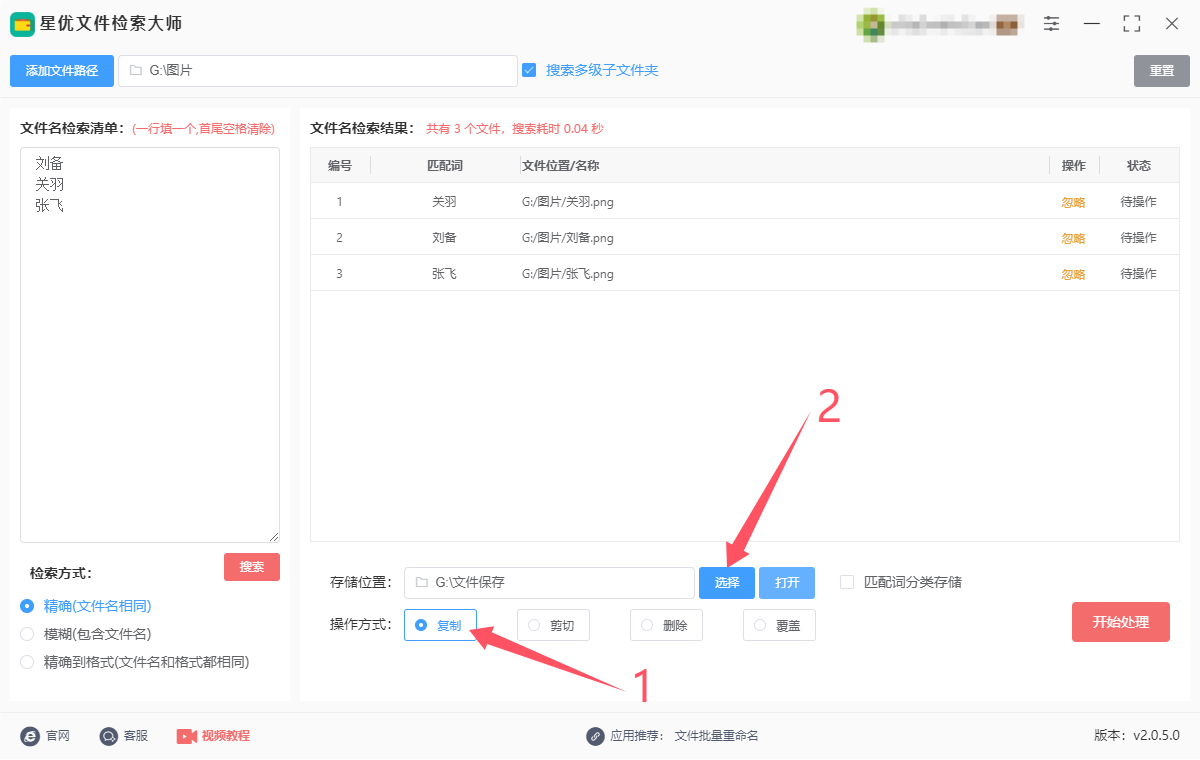Open the 客服 chat icon
The width and height of the screenshot is (1200, 760).
pyautogui.click(x=109, y=736)
